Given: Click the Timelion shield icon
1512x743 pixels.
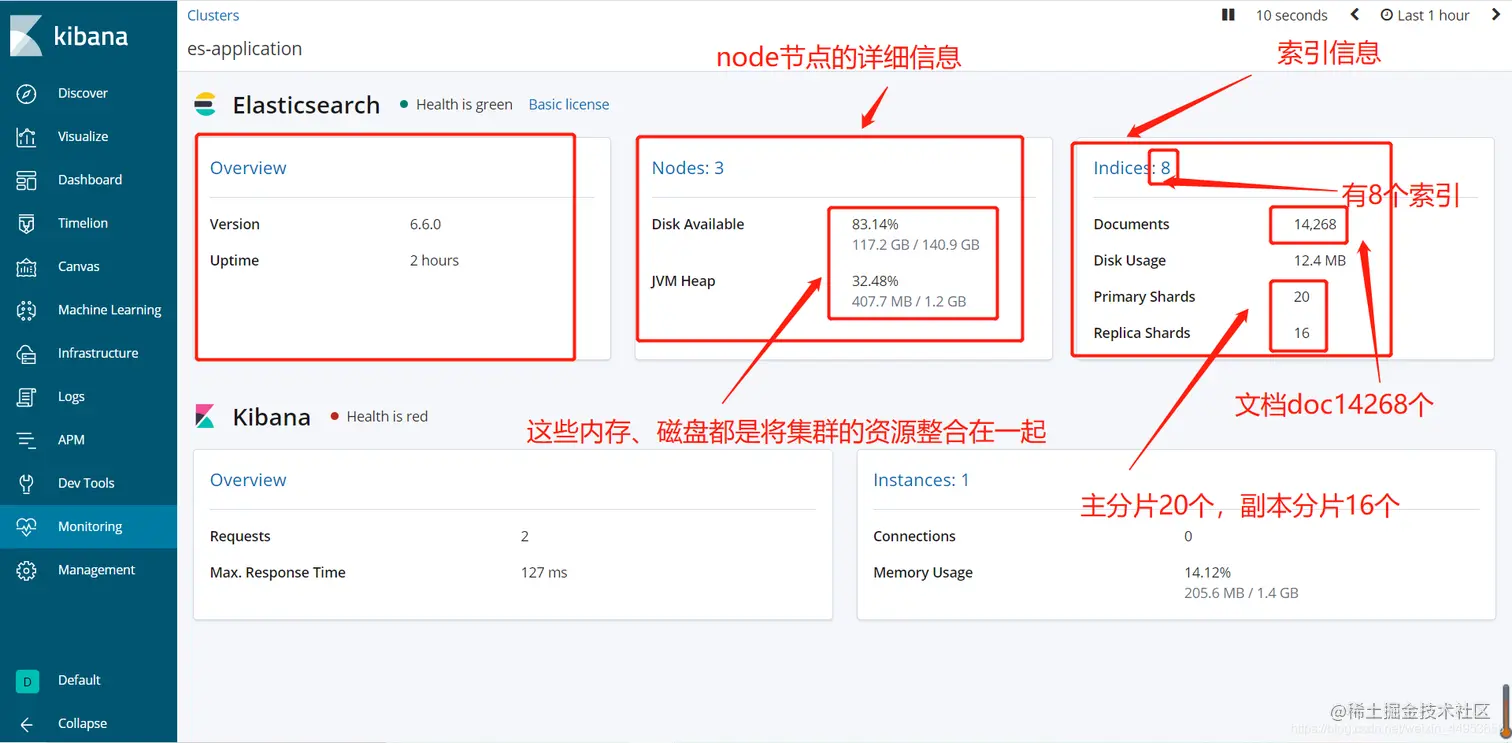Looking at the screenshot, I should click(x=27, y=223).
